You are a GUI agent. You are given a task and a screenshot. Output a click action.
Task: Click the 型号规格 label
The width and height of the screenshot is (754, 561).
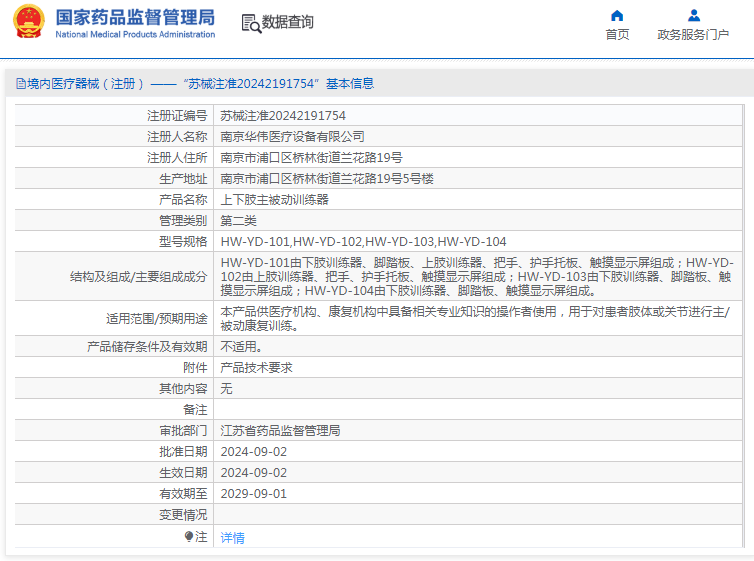(183, 242)
